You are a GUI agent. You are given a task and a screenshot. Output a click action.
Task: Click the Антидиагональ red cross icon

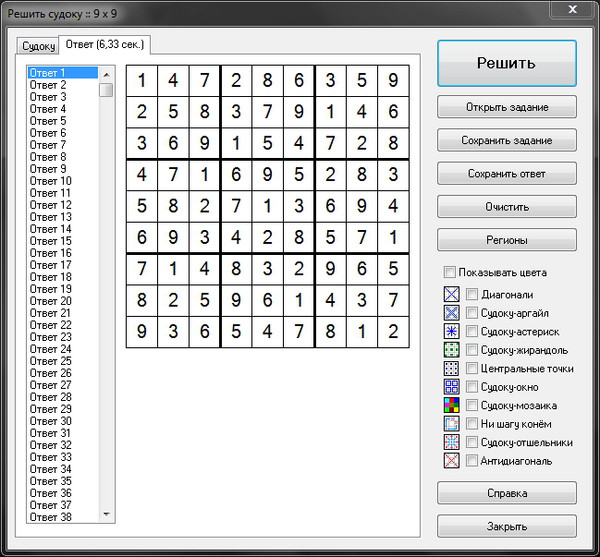pos(452,461)
